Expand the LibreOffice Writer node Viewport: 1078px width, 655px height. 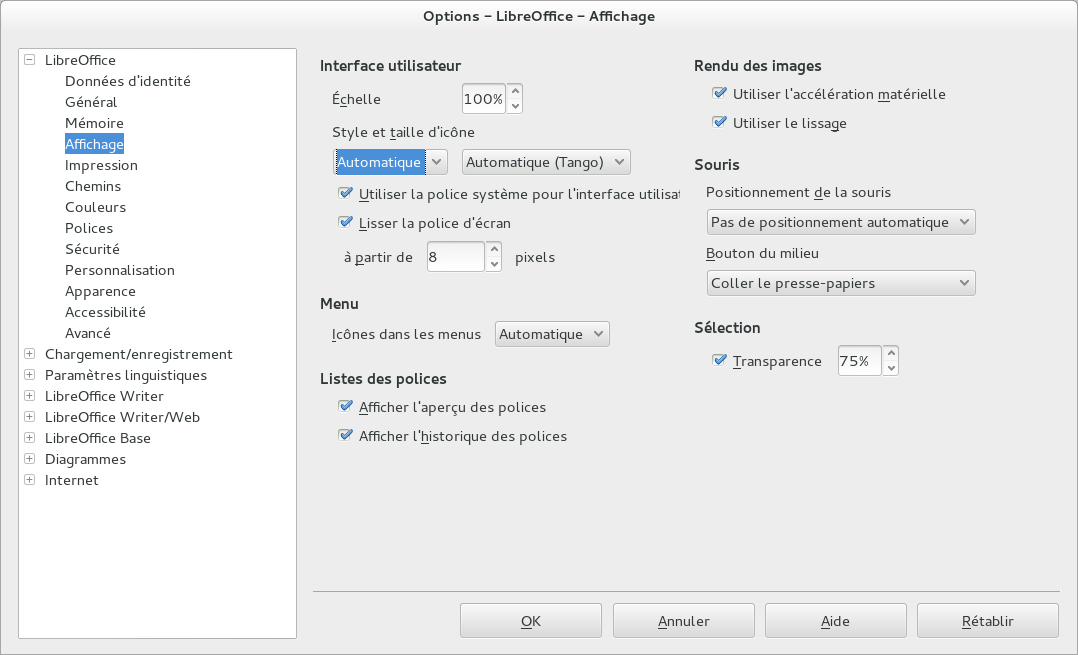pyautogui.click(x=30, y=396)
